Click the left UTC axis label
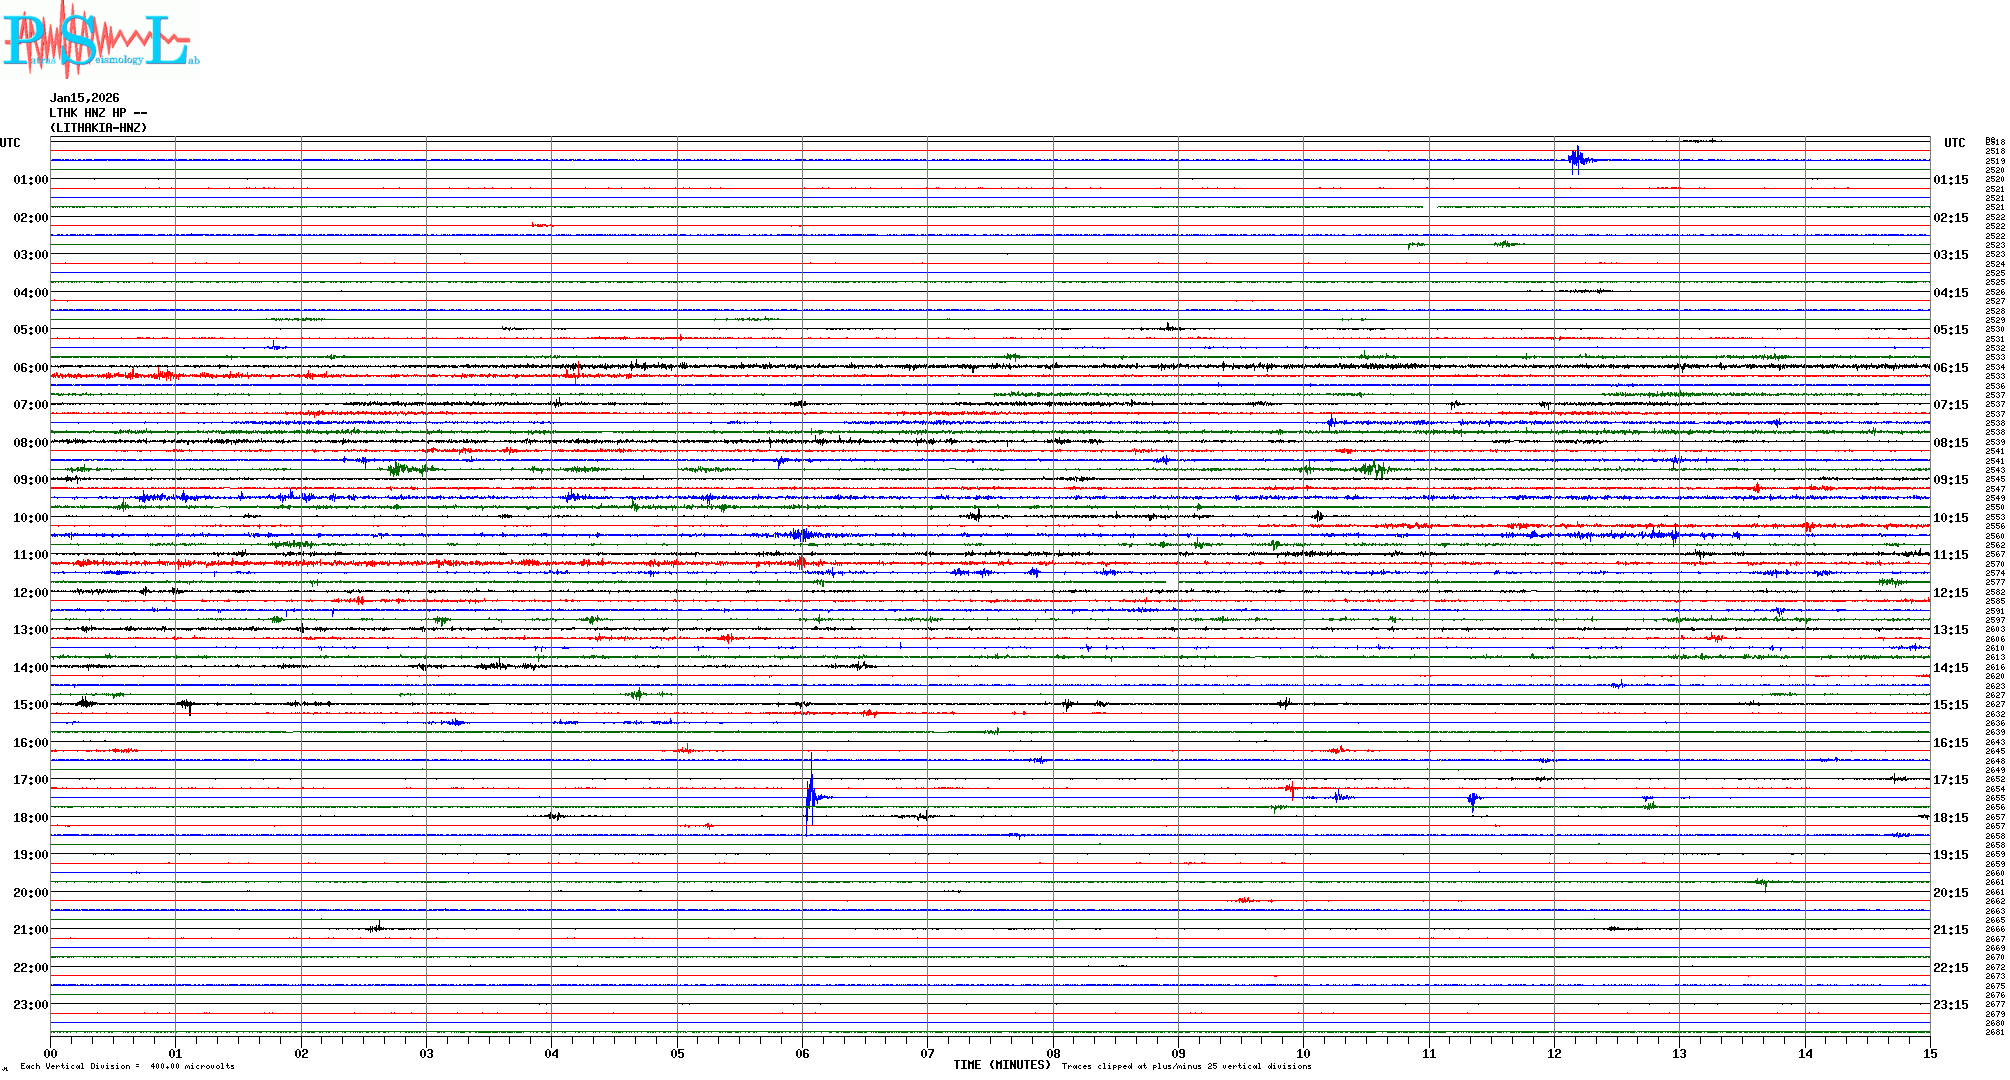The width and height of the screenshot is (2010, 1080). (x=10, y=143)
